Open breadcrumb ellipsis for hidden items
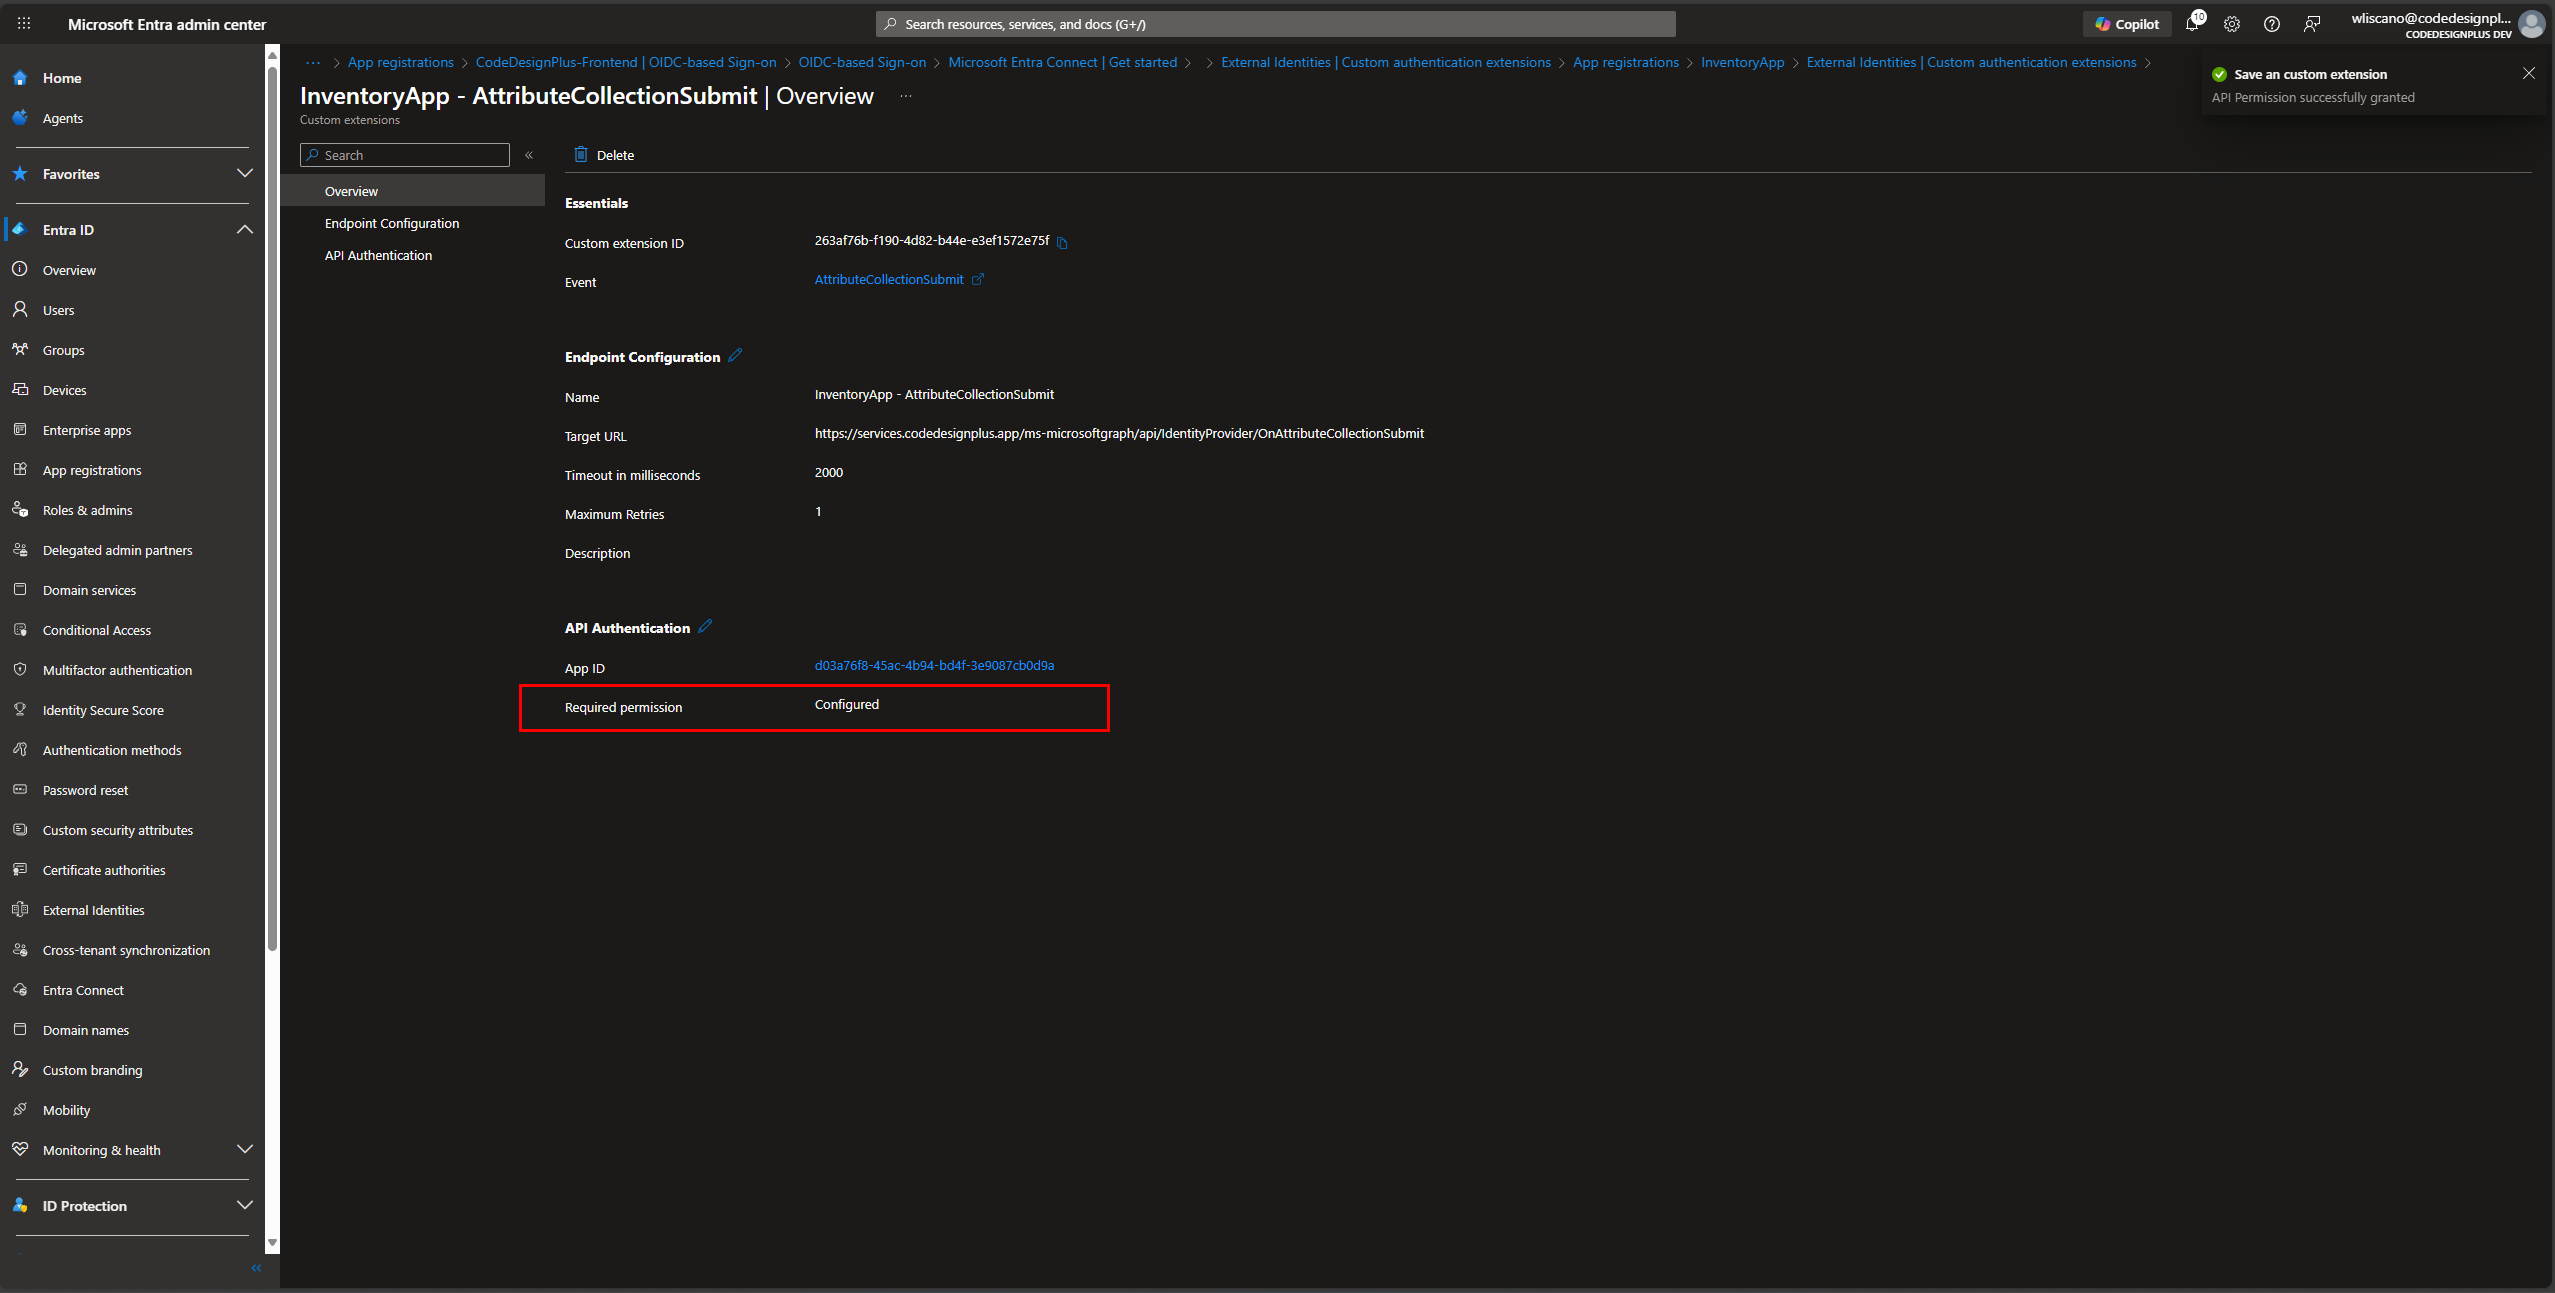The width and height of the screenshot is (2555, 1293). (313, 62)
